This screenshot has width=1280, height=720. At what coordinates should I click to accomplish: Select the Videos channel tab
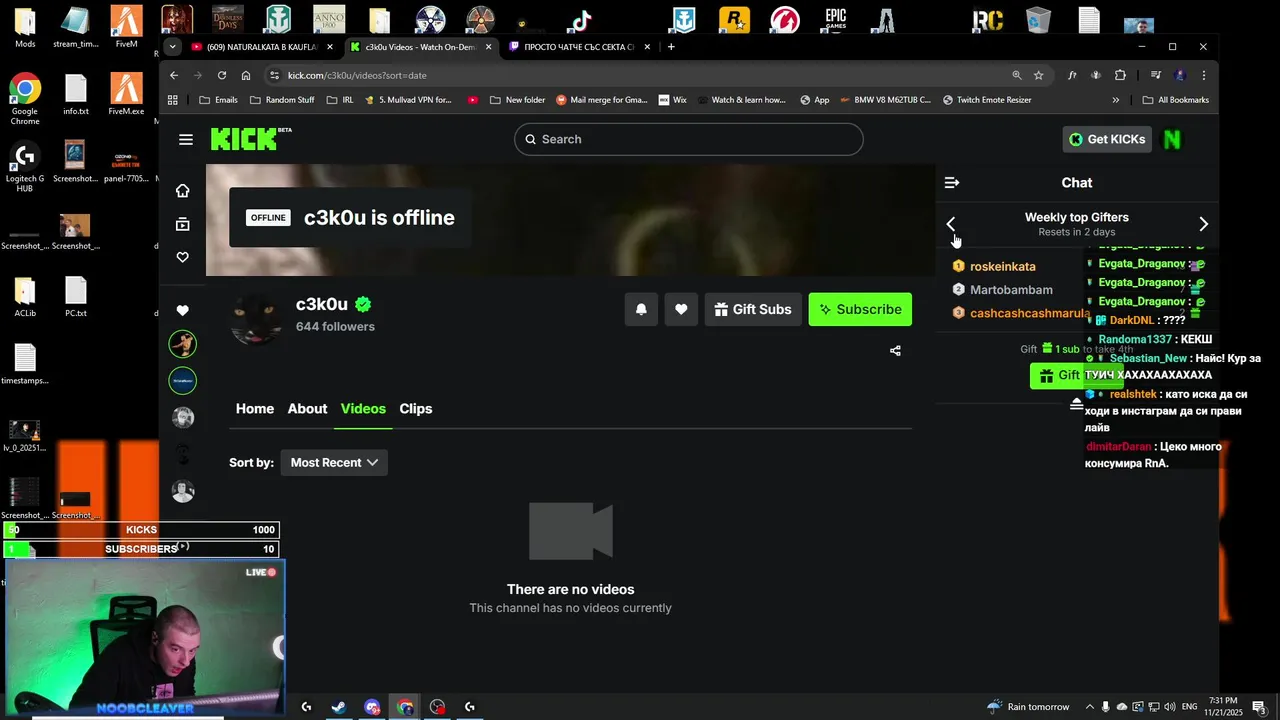[363, 408]
